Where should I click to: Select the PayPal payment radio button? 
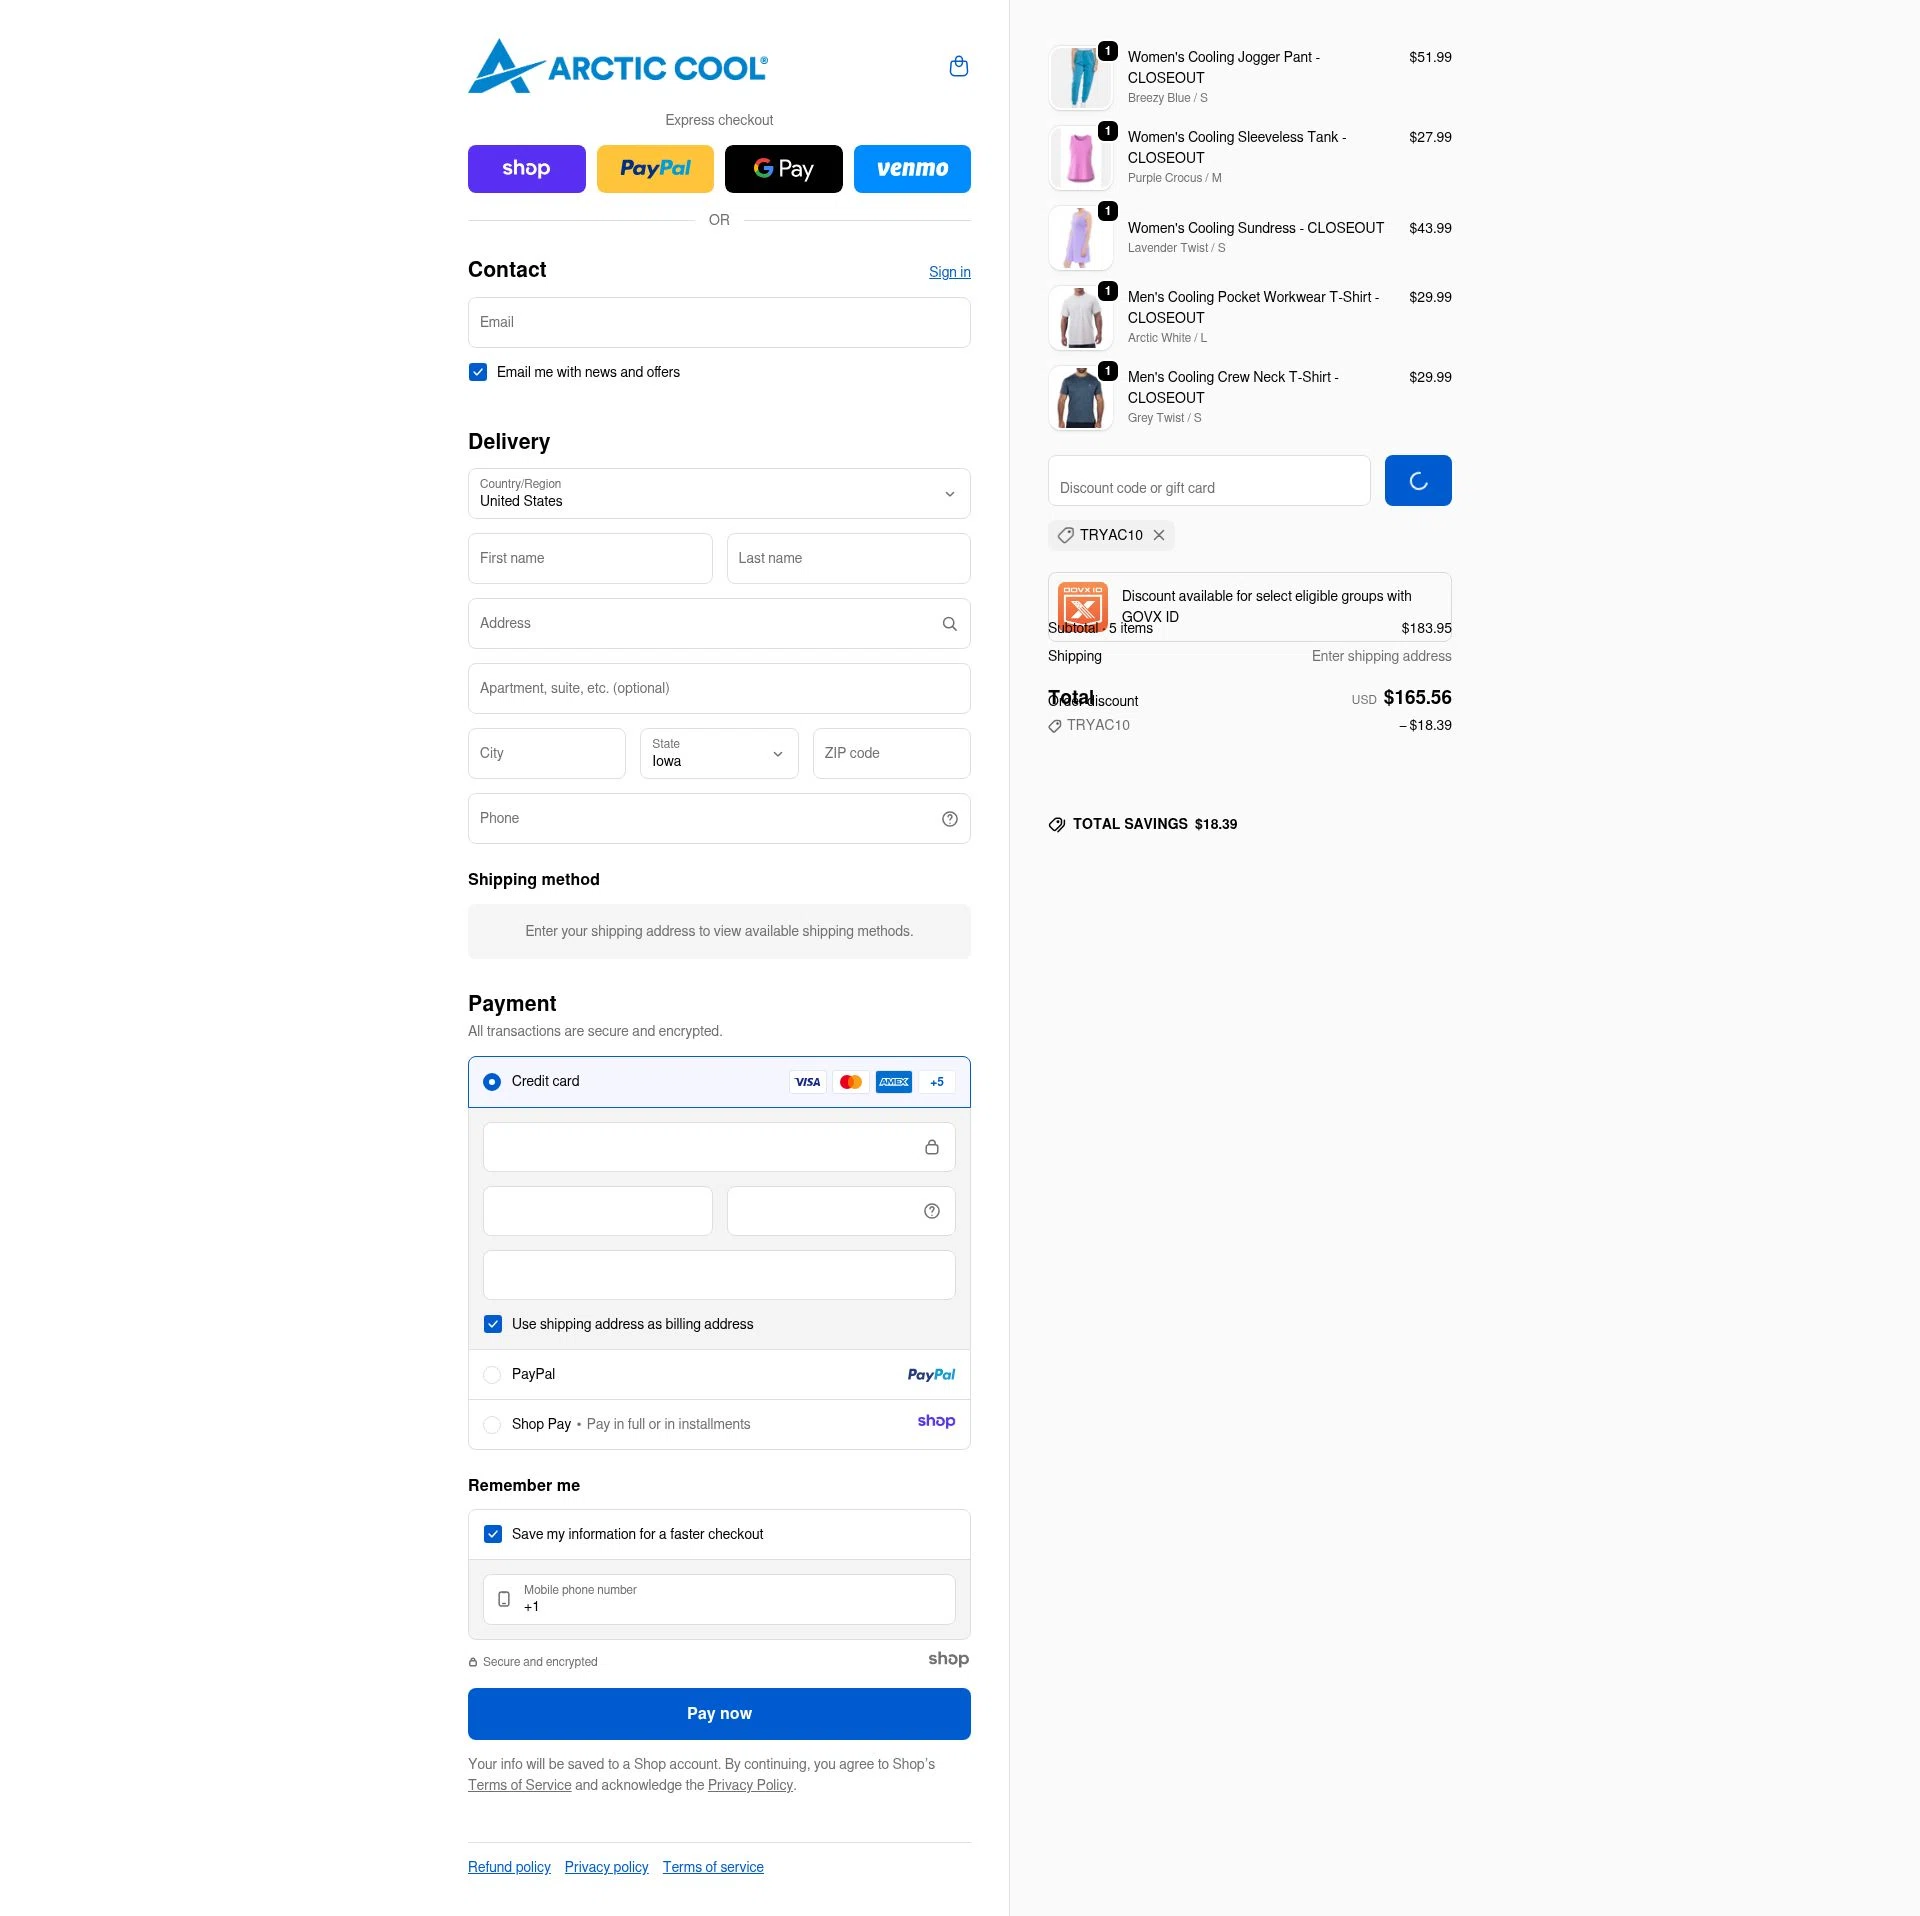492,1375
